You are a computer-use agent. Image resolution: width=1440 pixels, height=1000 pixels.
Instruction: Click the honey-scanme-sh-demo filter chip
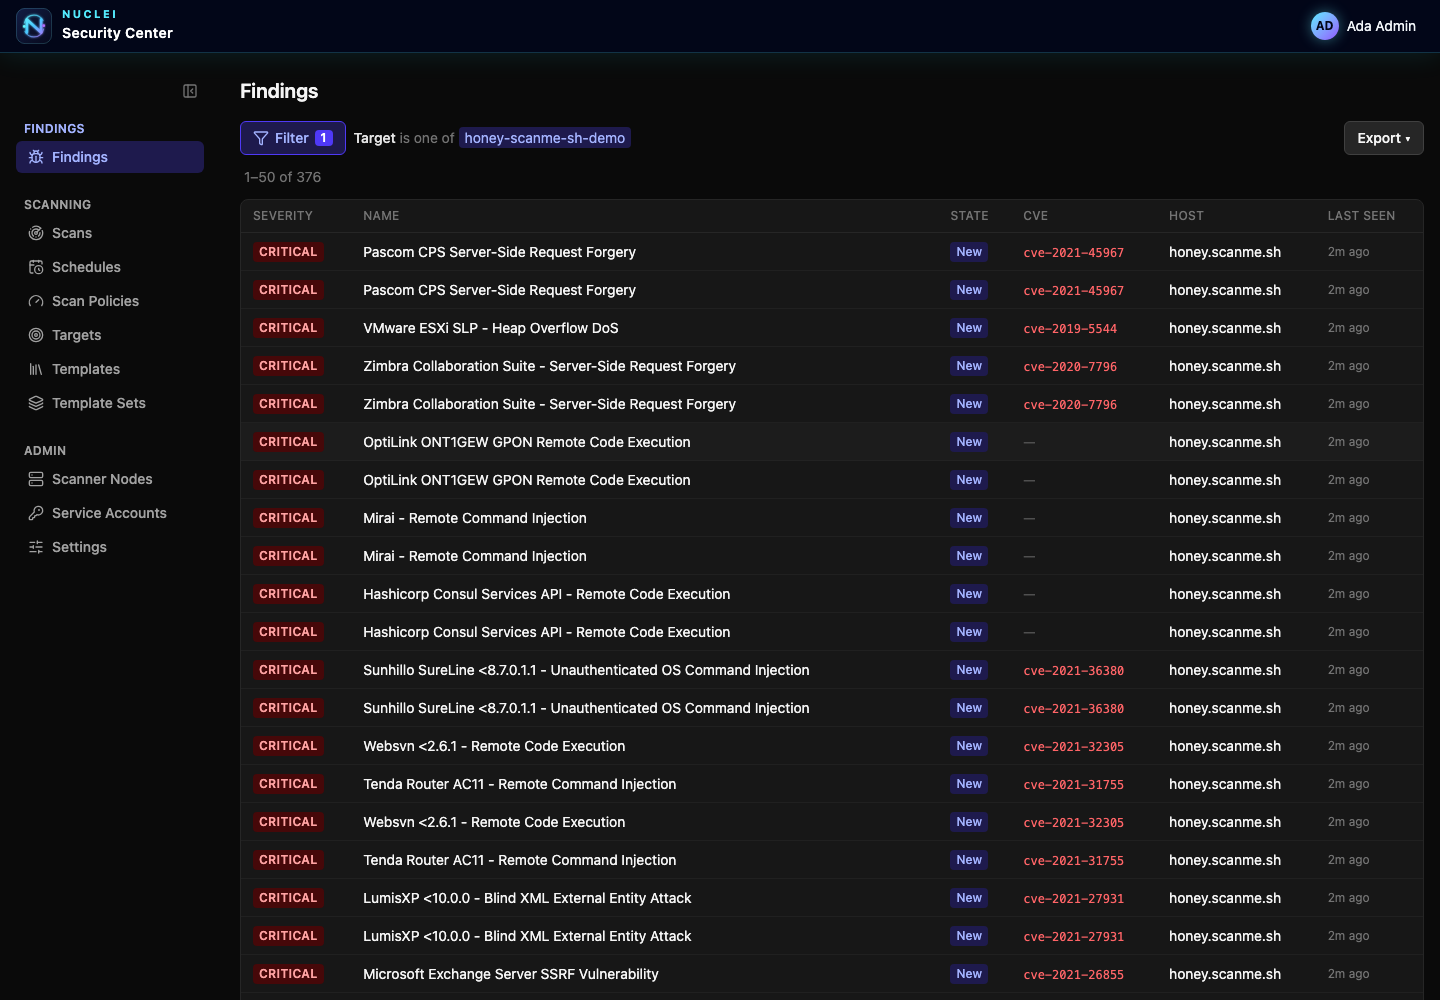click(x=545, y=138)
